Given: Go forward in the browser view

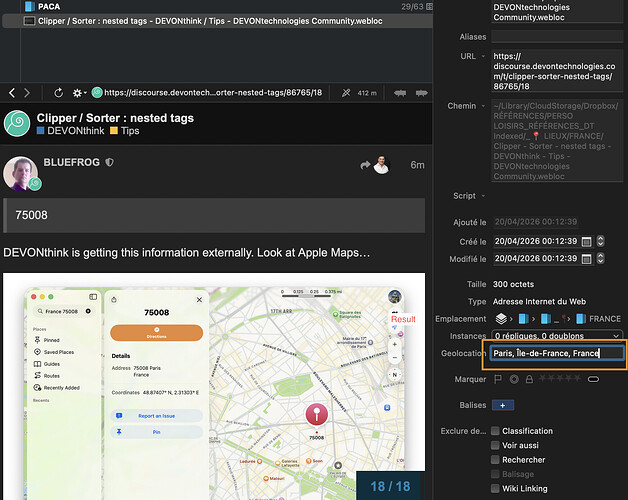Looking at the screenshot, I should coord(27,93).
